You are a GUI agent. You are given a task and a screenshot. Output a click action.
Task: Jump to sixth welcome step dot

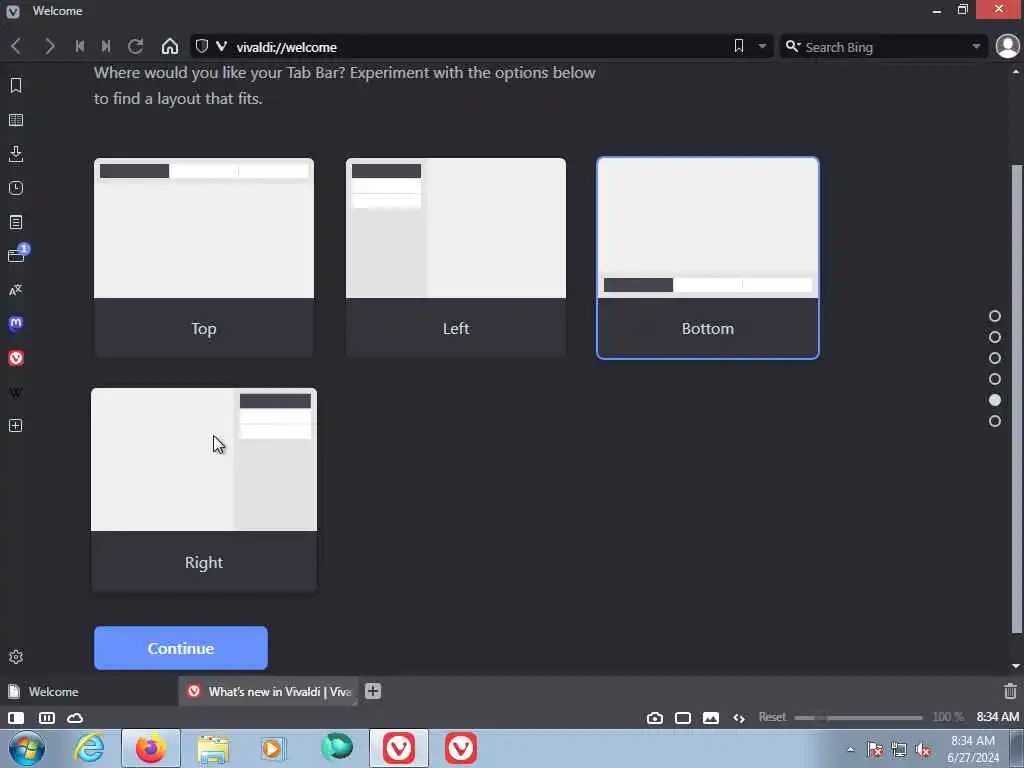(995, 421)
